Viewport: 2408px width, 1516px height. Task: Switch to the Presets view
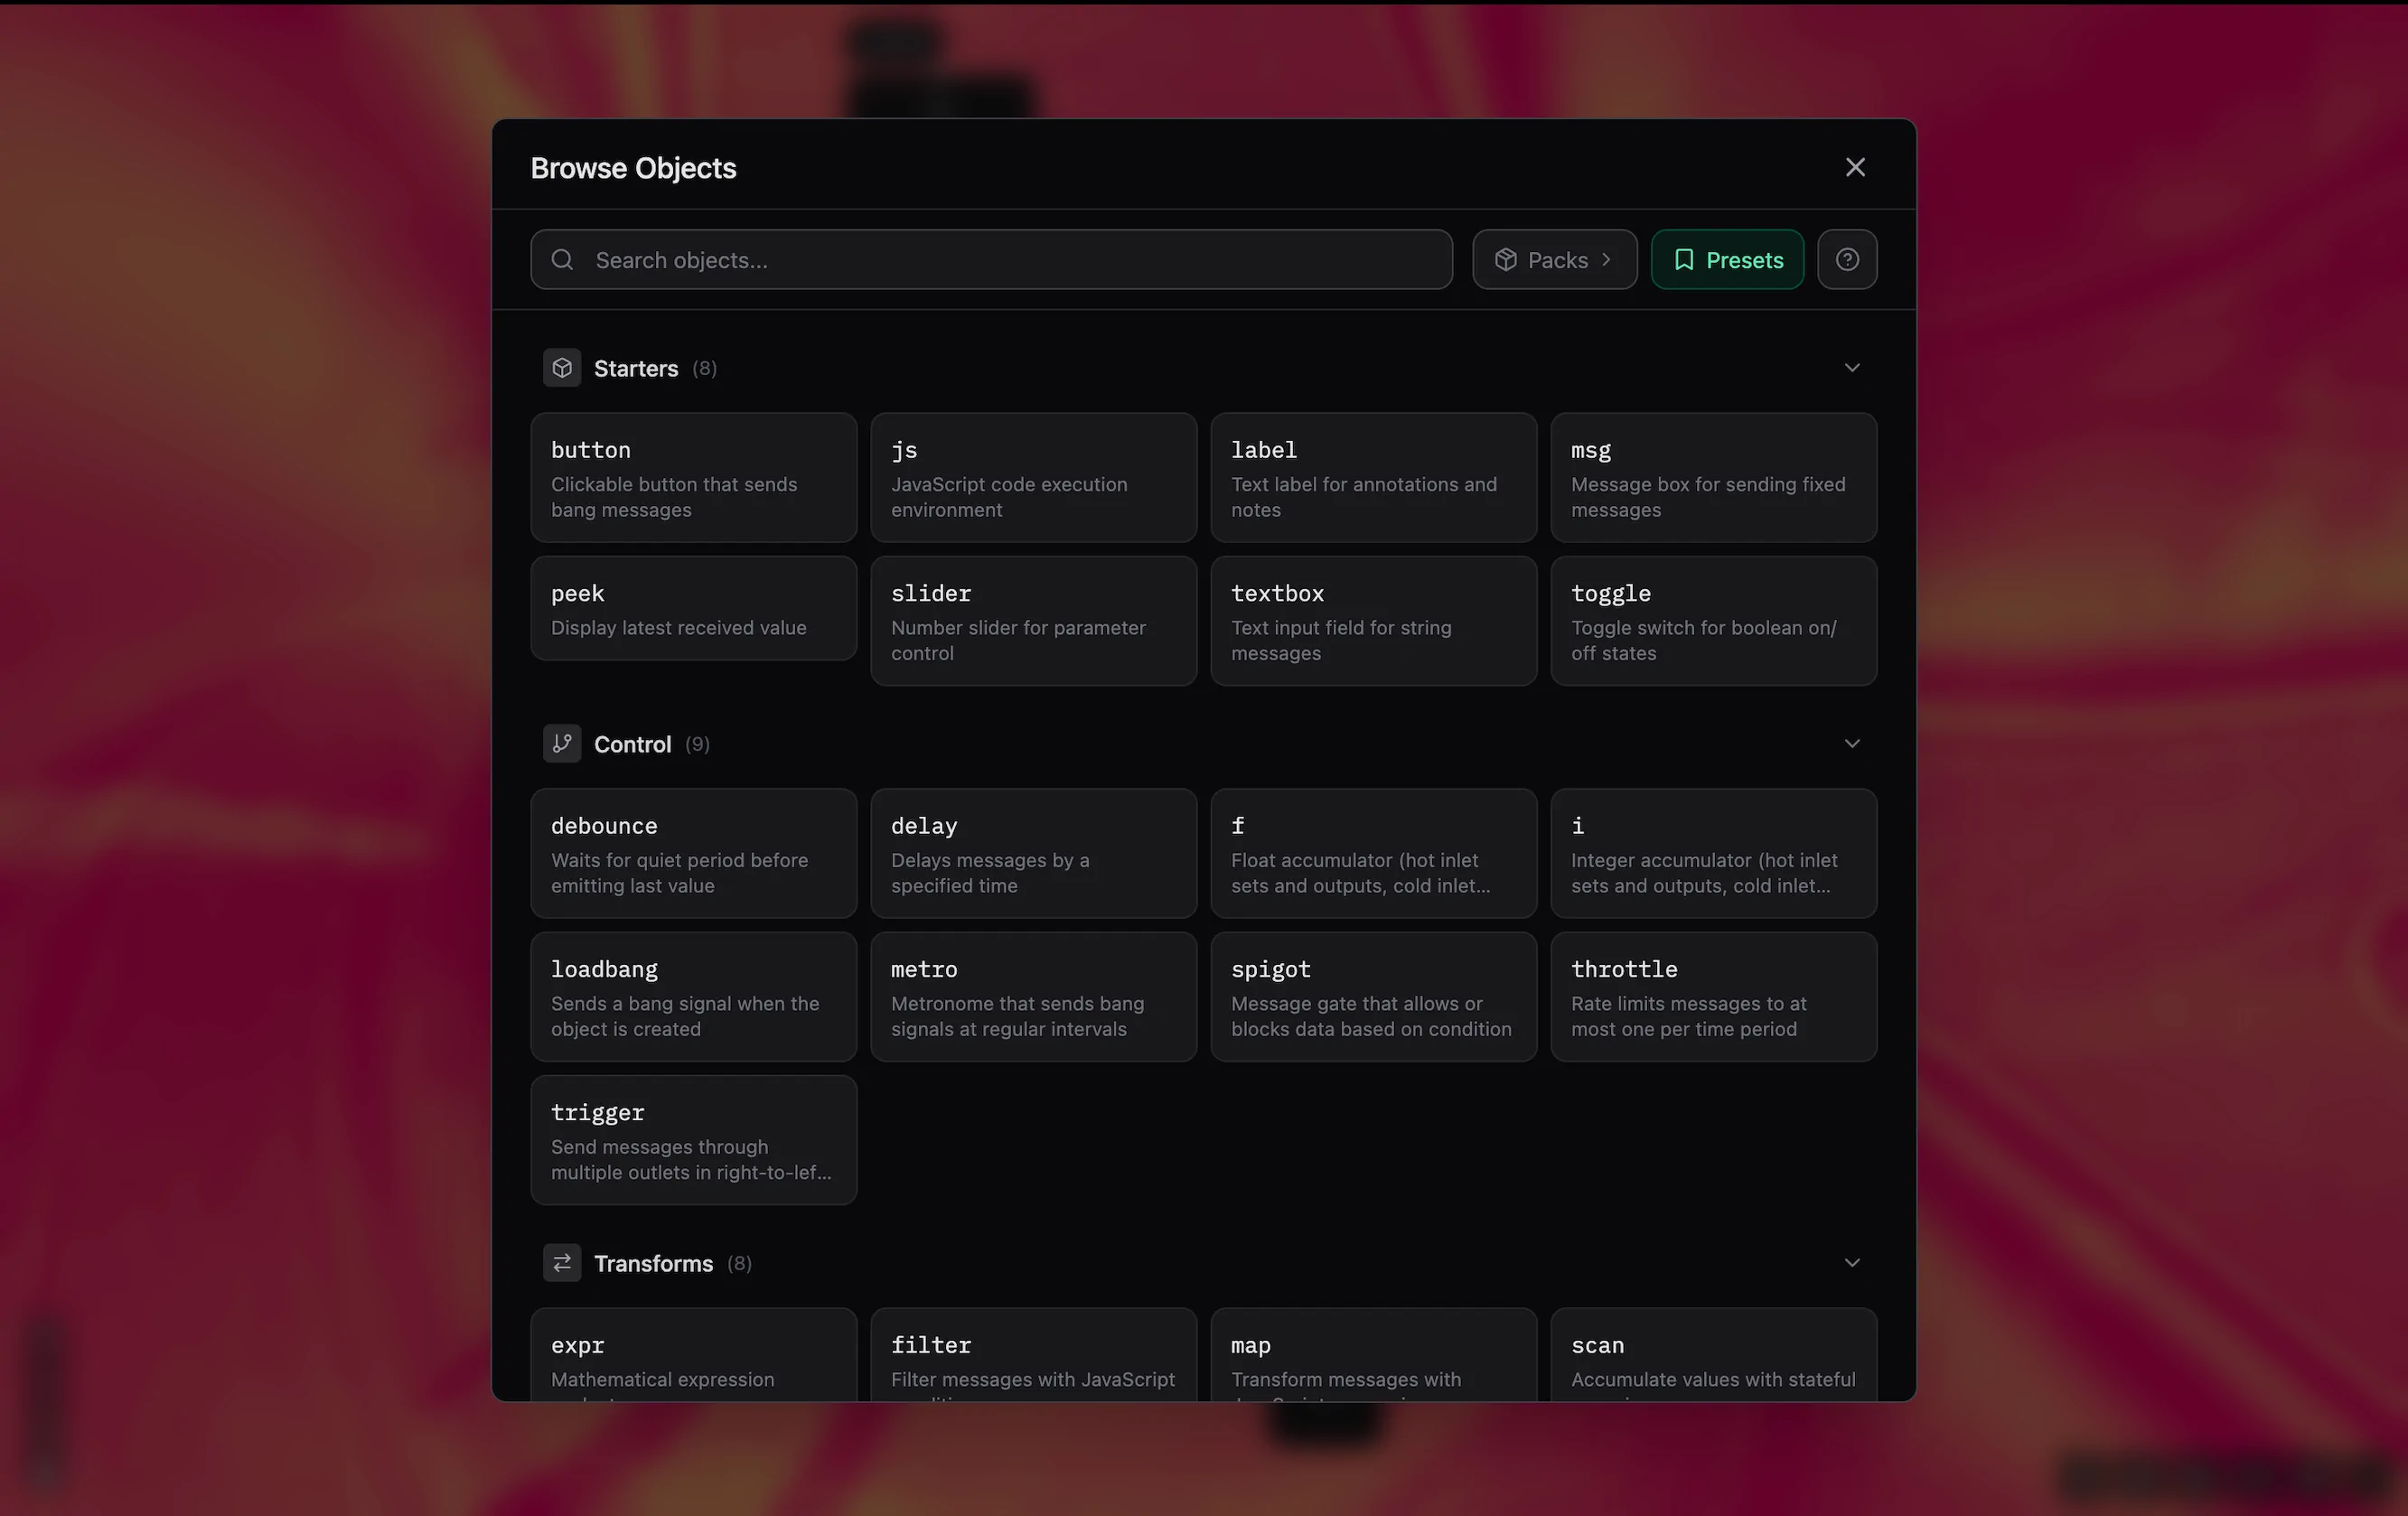pyautogui.click(x=1727, y=259)
